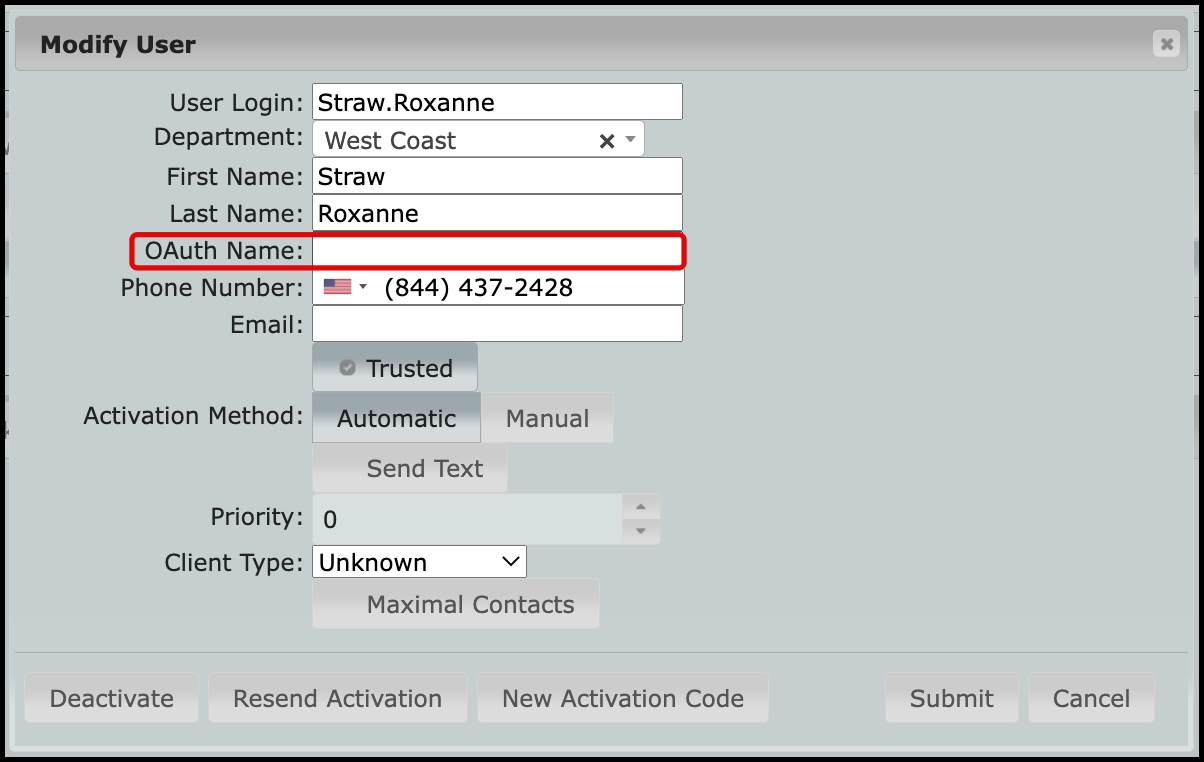Image resolution: width=1204 pixels, height=762 pixels.
Task: Click the Maximal Contacts button
Action: tap(456, 604)
